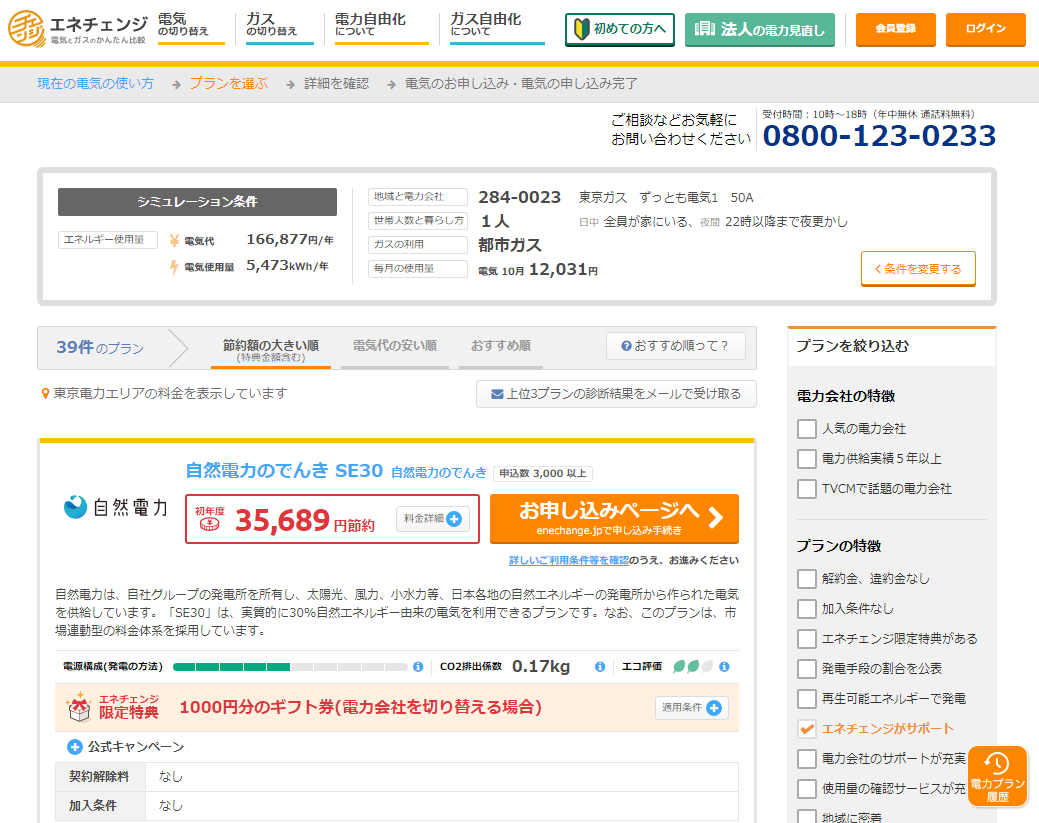Open 電力自由化について menu
The height and width of the screenshot is (823, 1039).
tap(382, 27)
